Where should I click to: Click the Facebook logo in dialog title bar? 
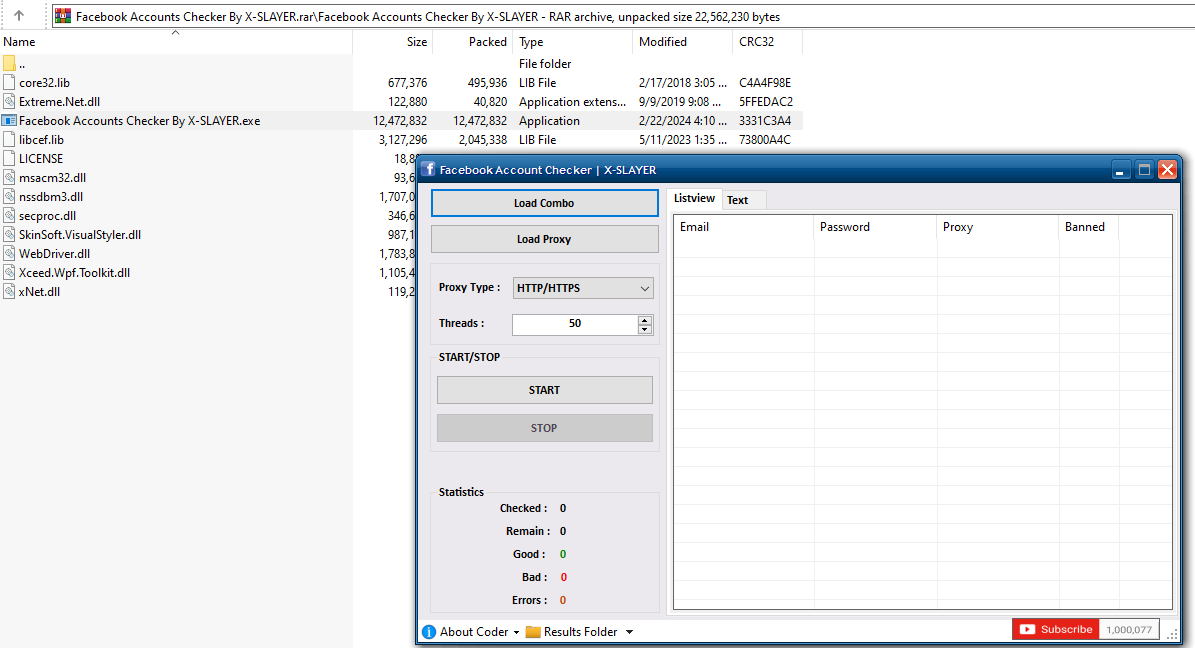click(428, 170)
